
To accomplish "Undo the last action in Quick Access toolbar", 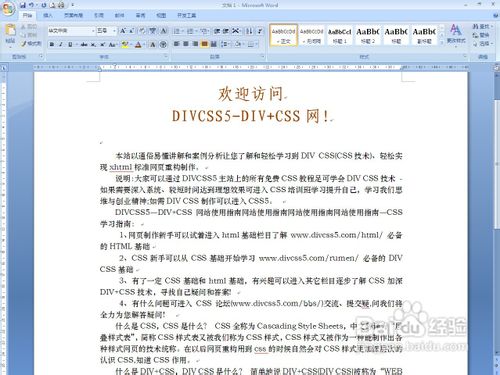I will coord(31,5).
